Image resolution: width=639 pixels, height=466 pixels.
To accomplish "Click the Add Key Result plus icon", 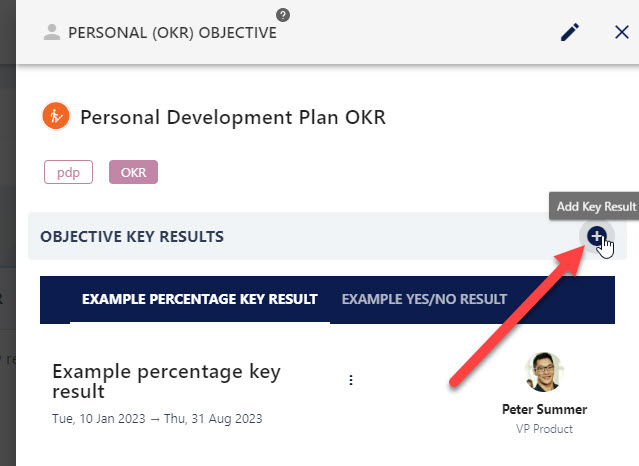I will pos(597,236).
